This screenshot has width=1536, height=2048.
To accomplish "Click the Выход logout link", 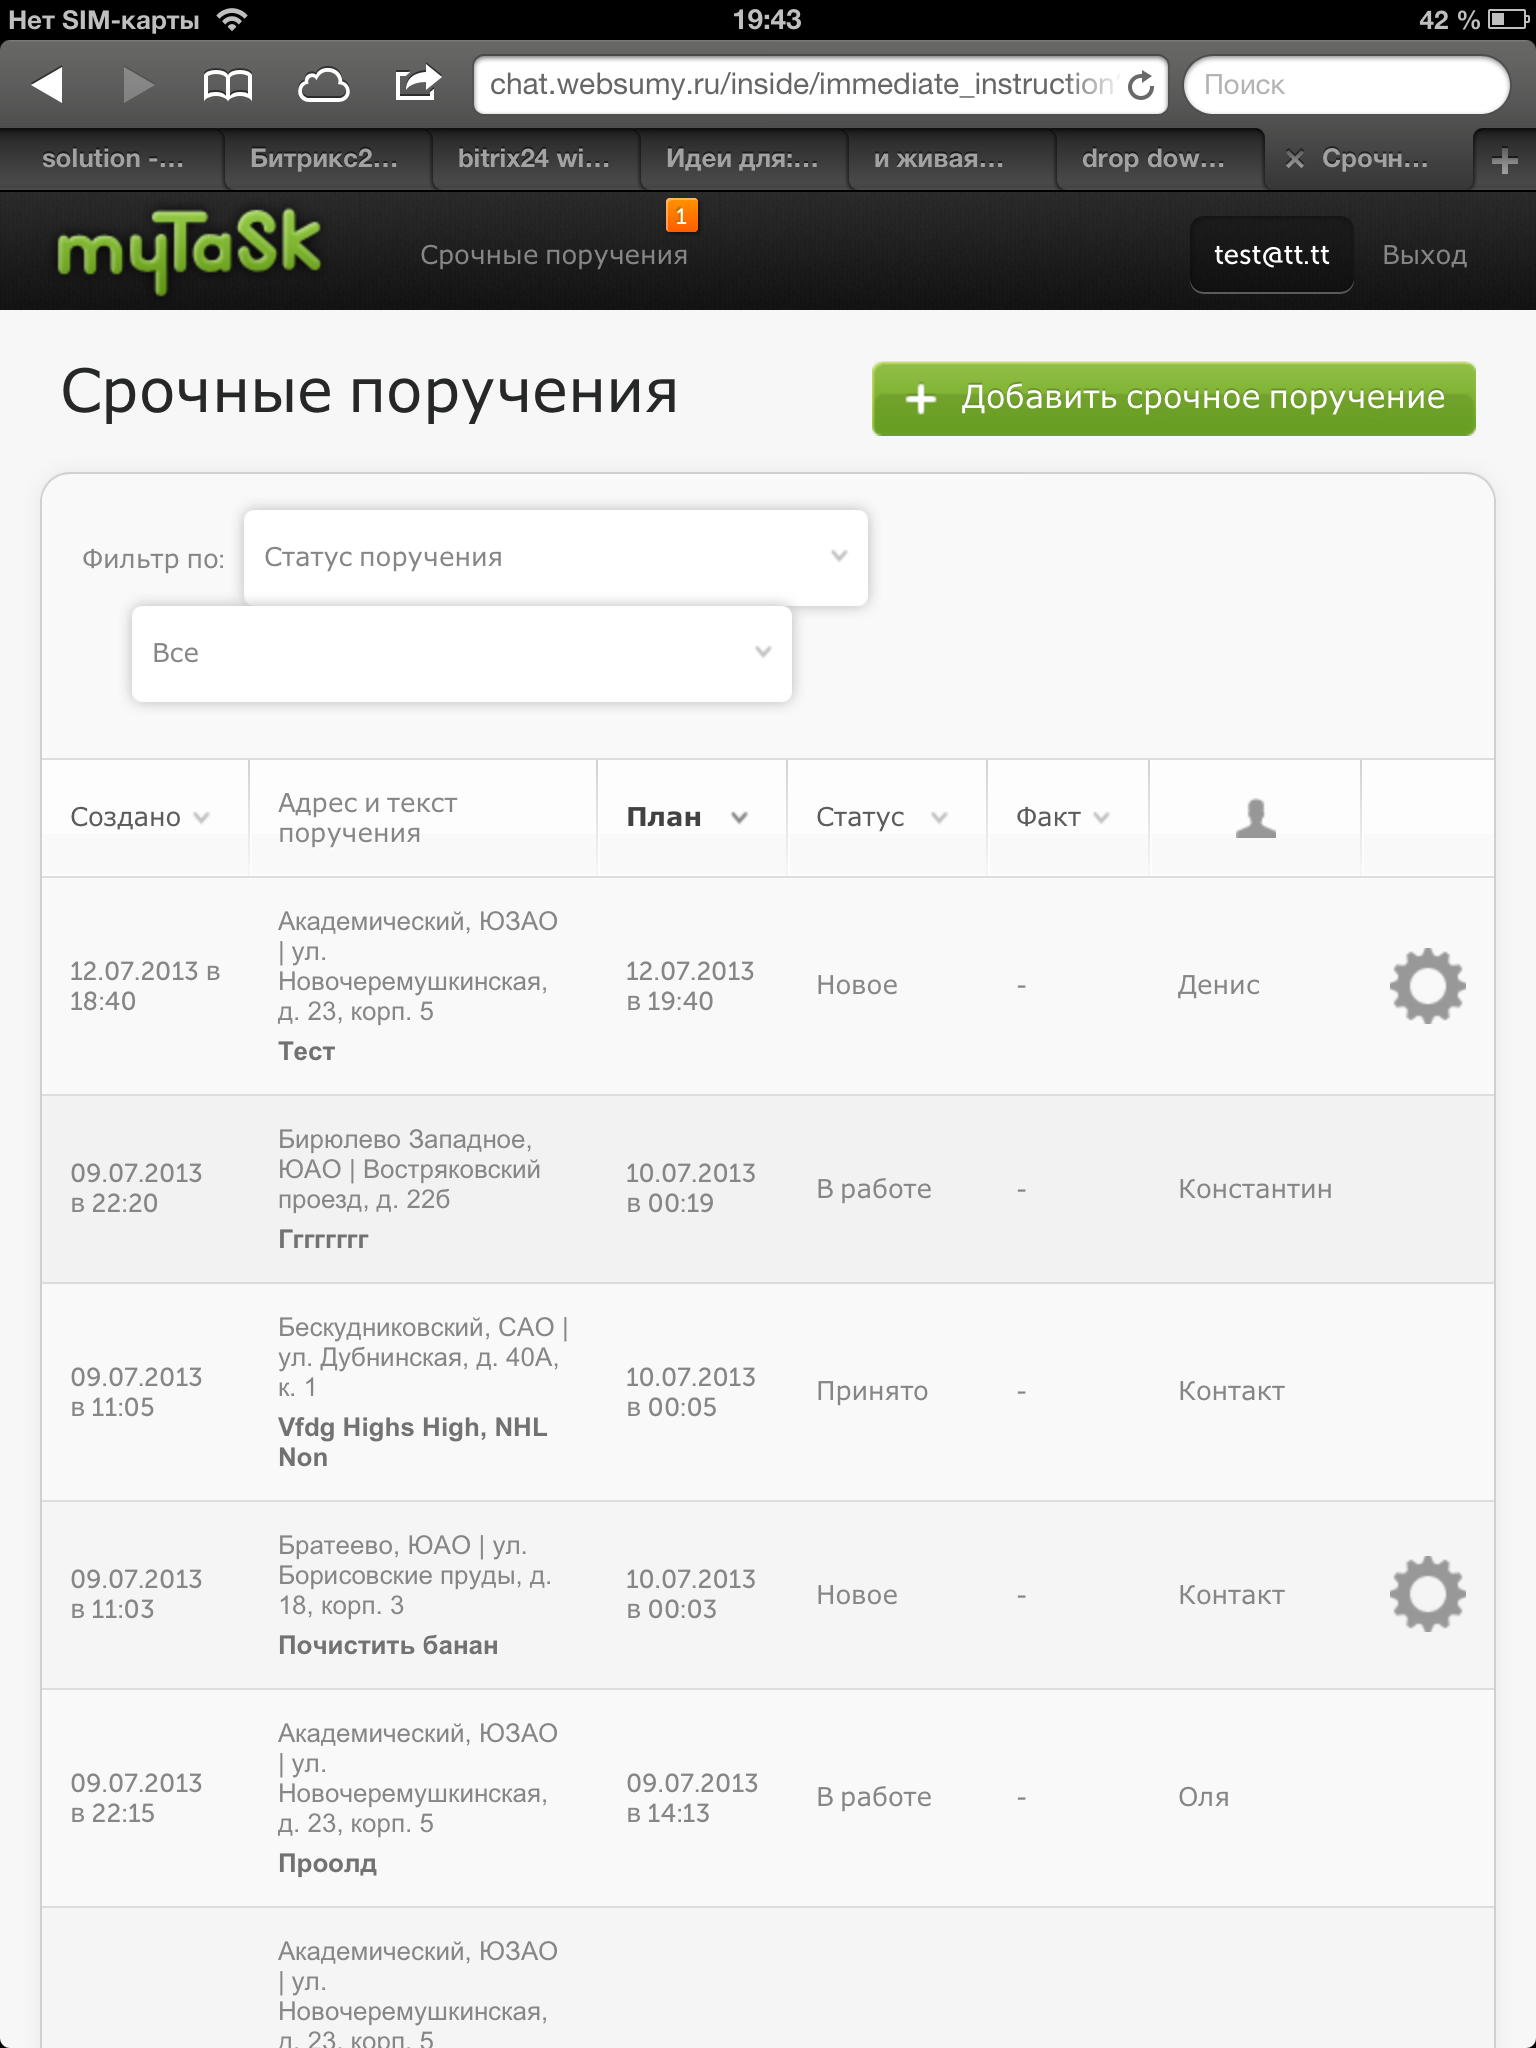I will 1424,255.
